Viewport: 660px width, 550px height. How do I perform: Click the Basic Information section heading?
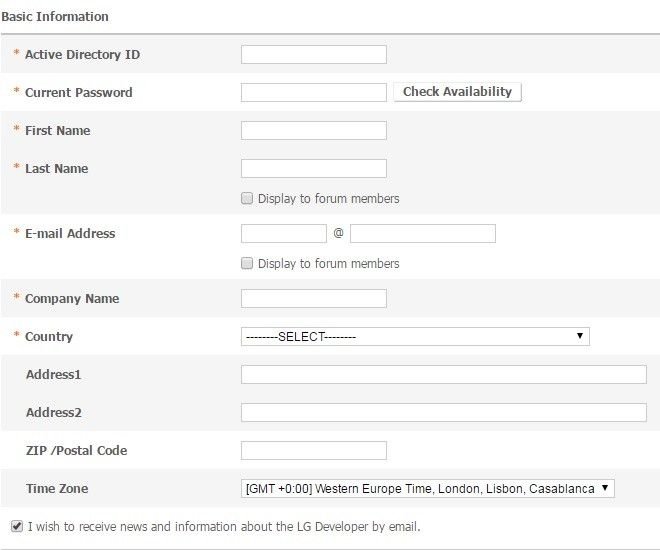[55, 17]
